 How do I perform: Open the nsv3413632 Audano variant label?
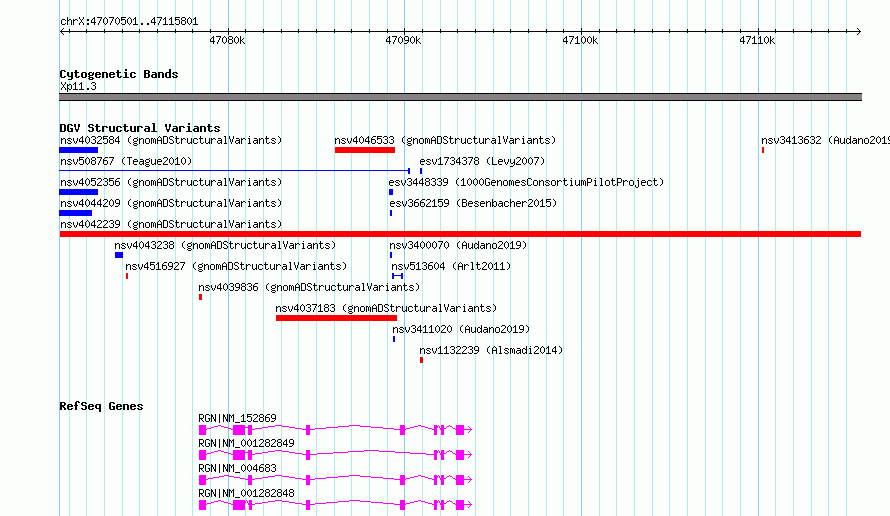(825, 140)
